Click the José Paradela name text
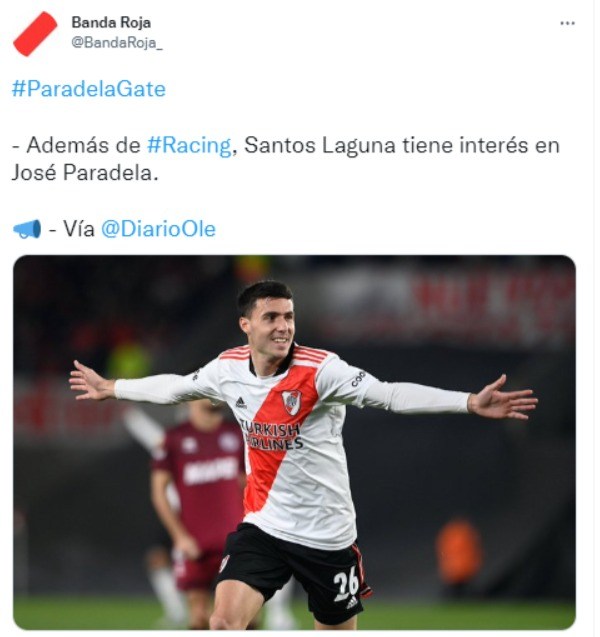 coord(84,173)
